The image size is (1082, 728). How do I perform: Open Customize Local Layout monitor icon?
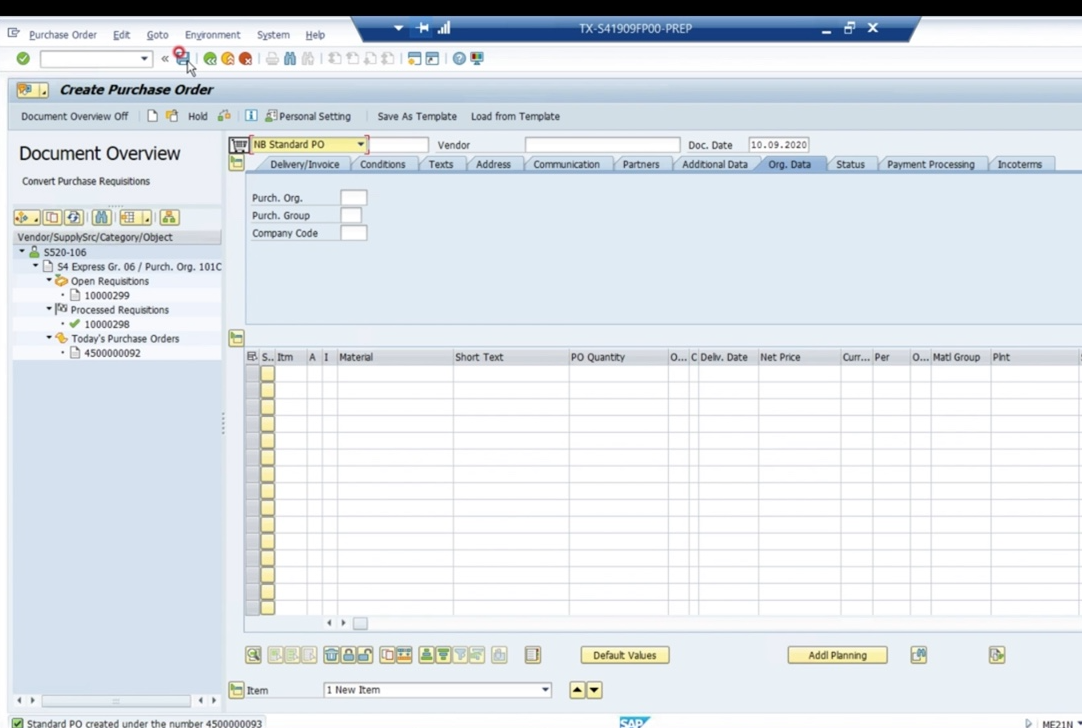tap(477, 59)
